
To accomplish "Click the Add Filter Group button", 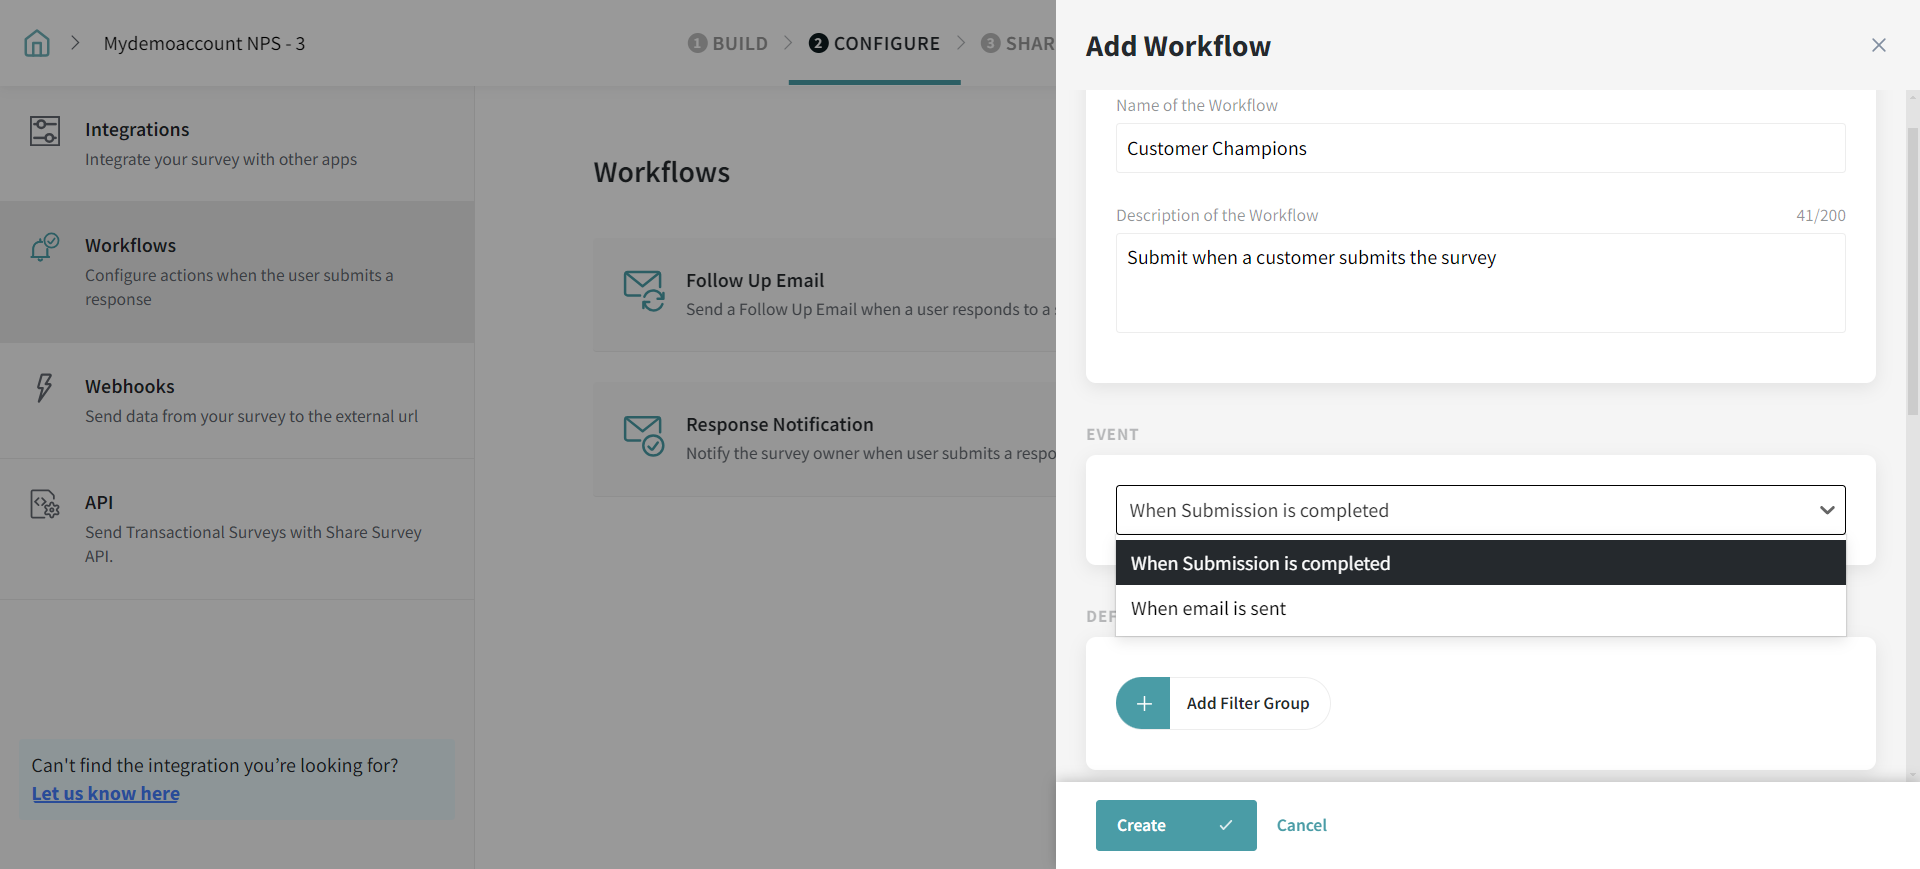I will pyautogui.click(x=1247, y=703).
